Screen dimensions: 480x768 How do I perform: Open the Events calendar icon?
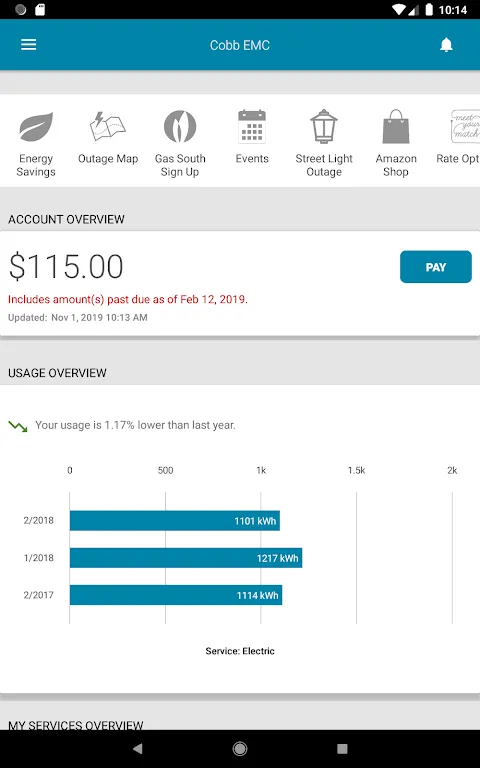(252, 127)
